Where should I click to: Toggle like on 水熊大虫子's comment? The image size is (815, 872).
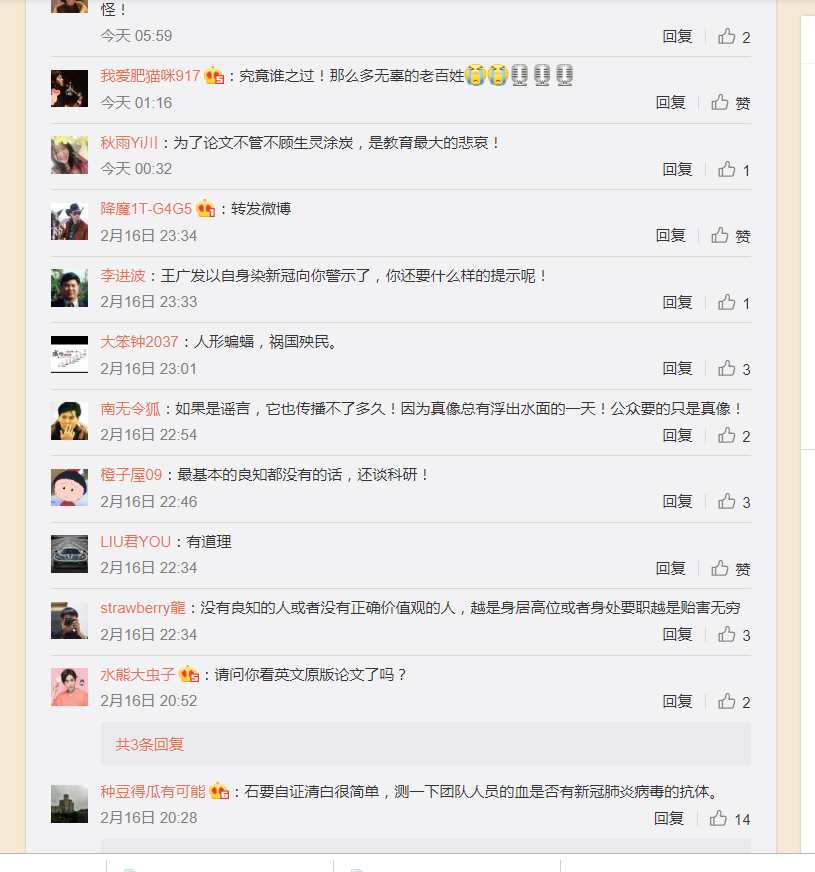(x=727, y=701)
